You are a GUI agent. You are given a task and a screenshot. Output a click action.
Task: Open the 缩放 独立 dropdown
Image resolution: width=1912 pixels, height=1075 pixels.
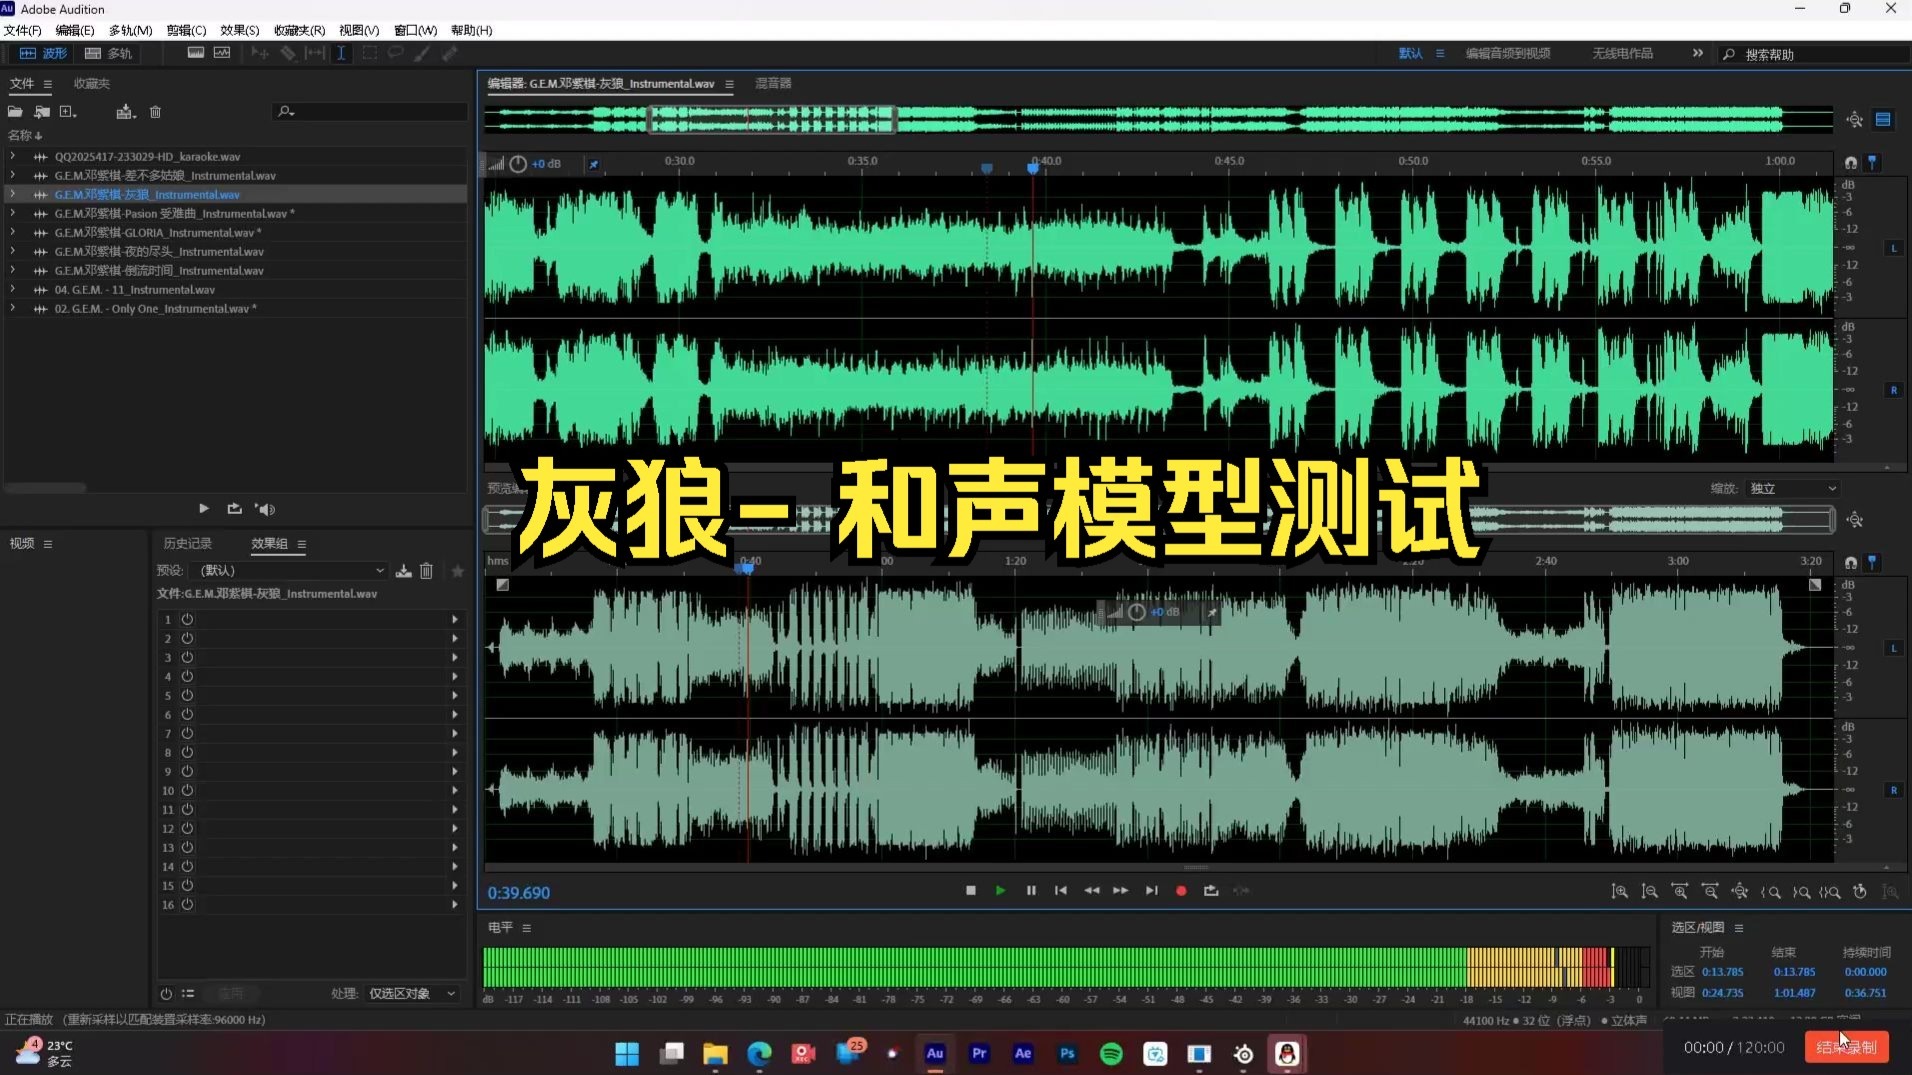[x=1793, y=488]
